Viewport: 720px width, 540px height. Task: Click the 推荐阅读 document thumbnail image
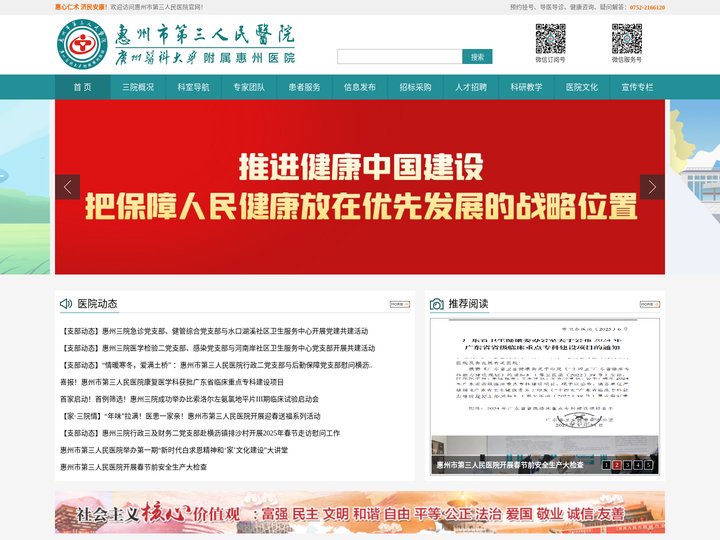pos(545,396)
